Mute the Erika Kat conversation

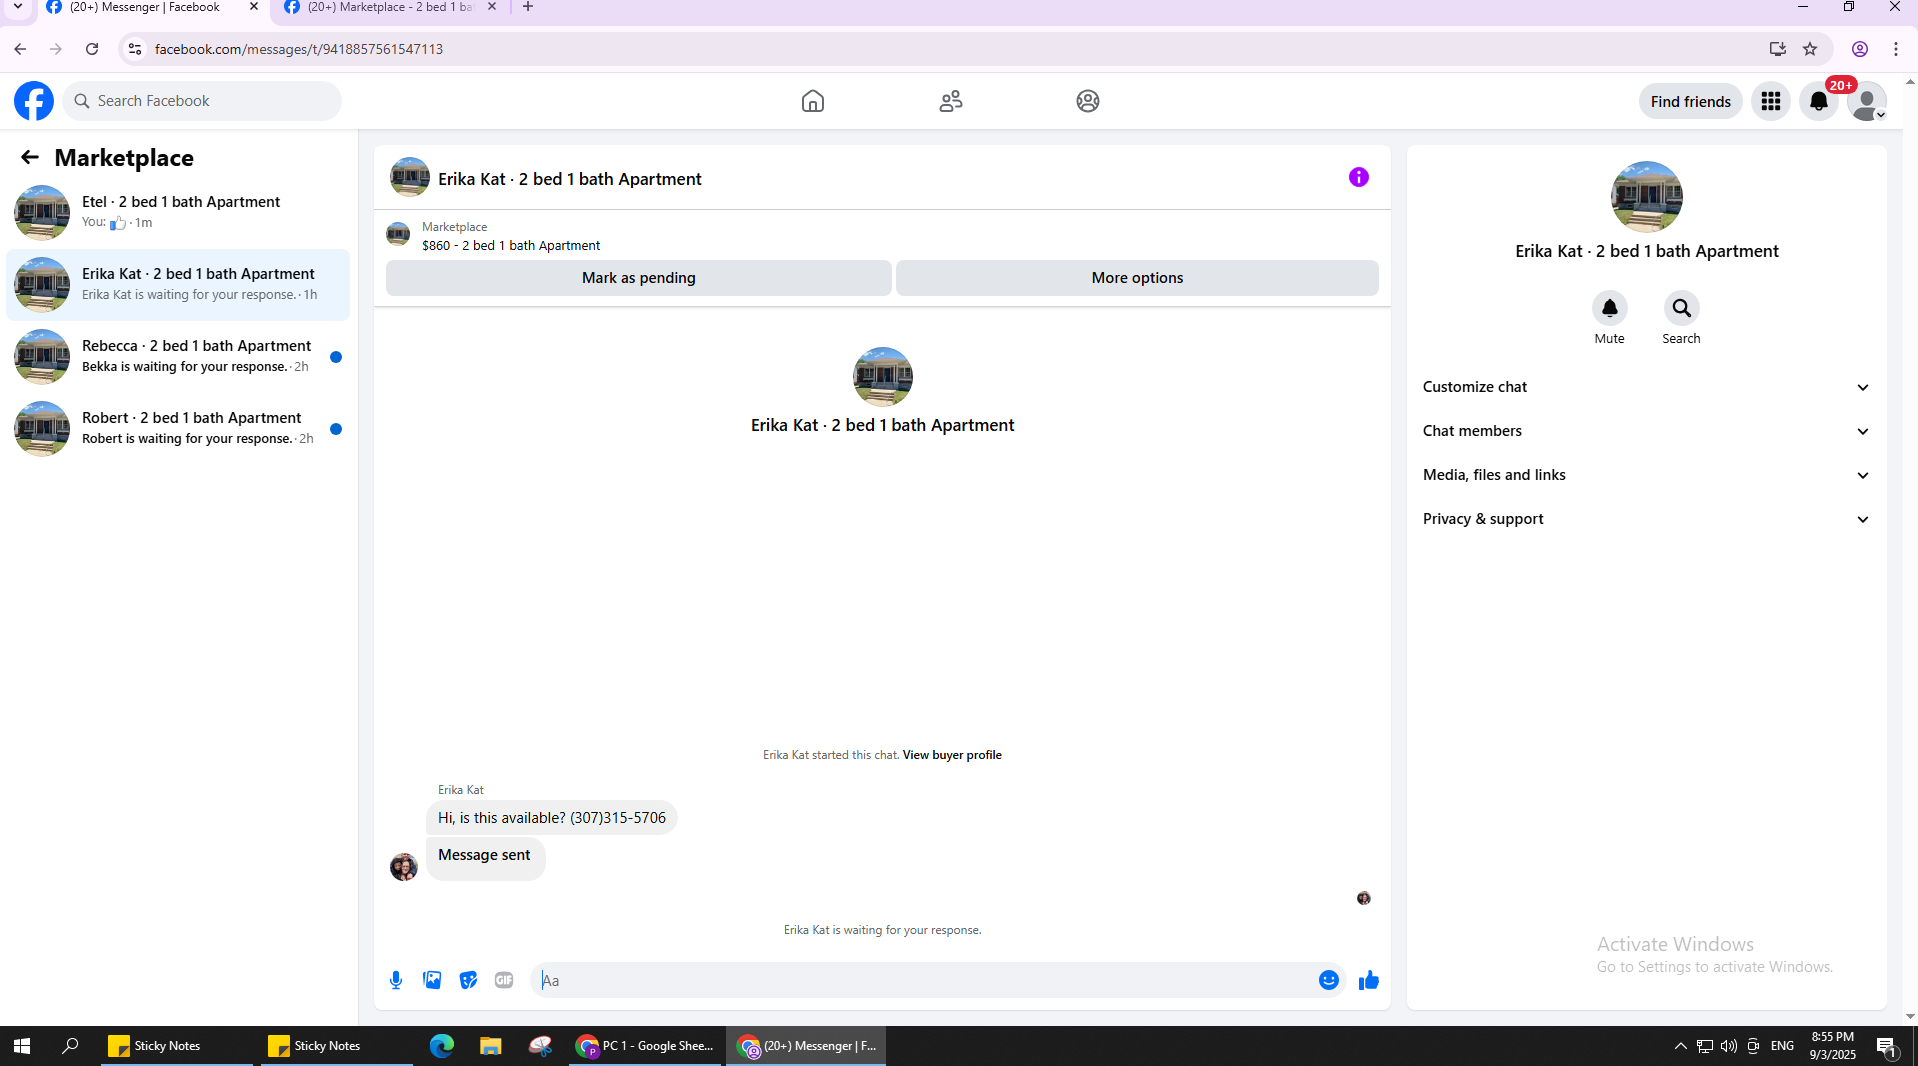[1610, 308]
